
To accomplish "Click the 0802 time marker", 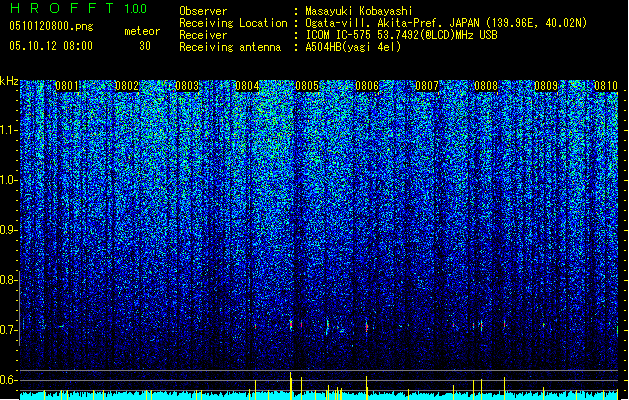I will point(127,86).
